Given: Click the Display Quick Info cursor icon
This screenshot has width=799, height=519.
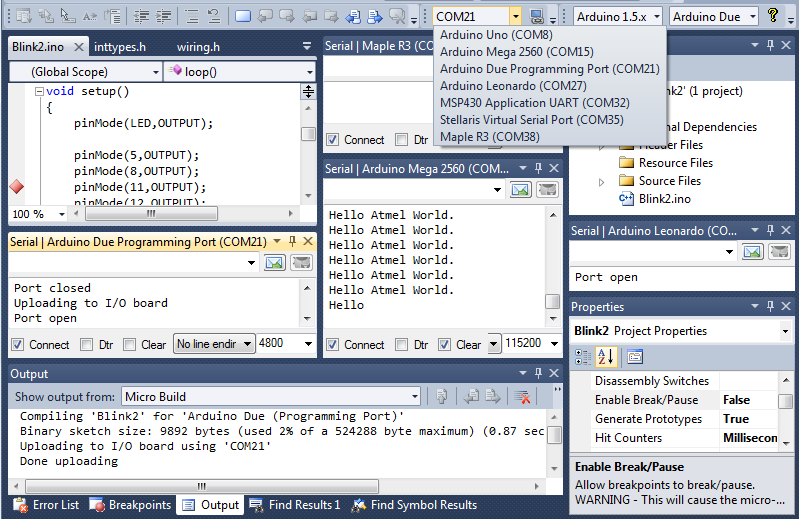Looking at the screenshot, I should [x=68, y=16].
